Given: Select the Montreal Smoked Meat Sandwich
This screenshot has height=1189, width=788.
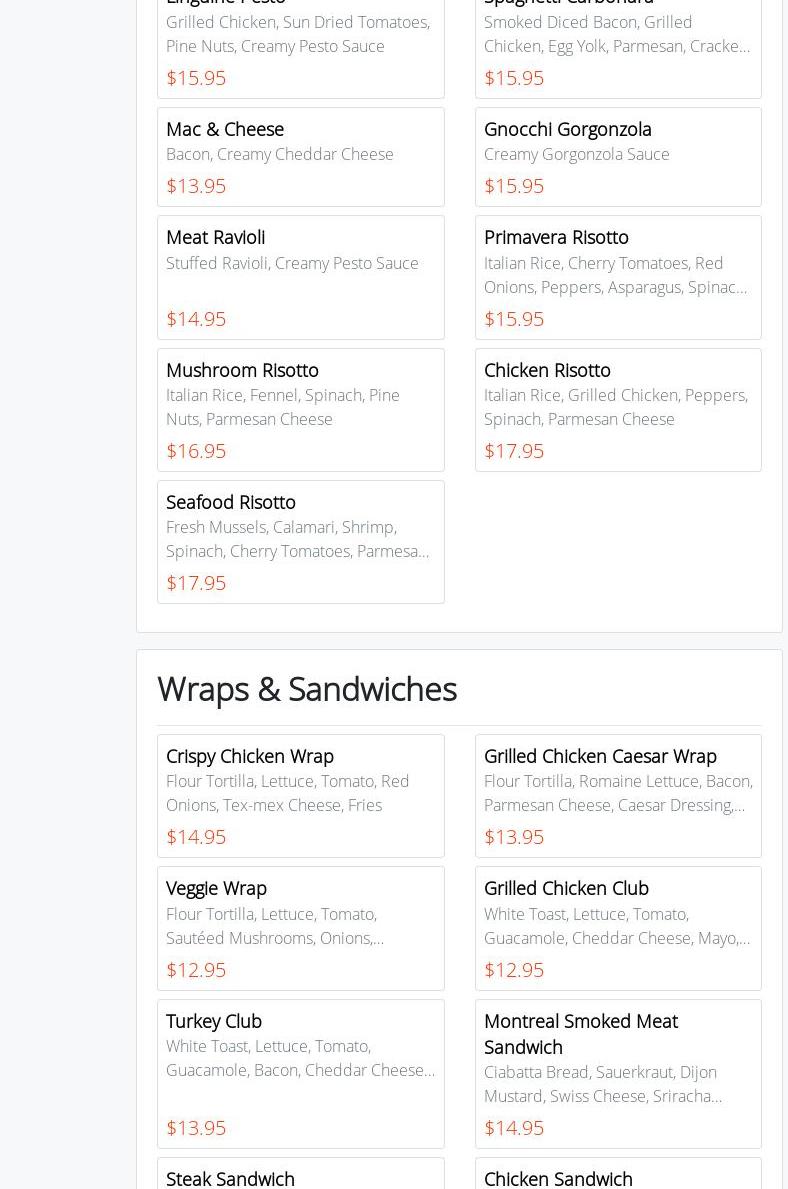Looking at the screenshot, I should pyautogui.click(x=617, y=1073).
